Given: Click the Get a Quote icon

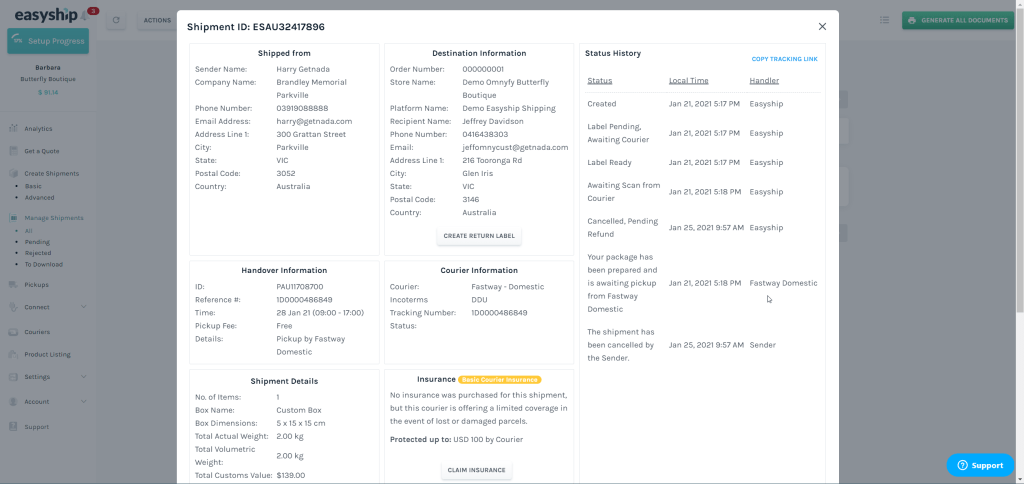Looking at the screenshot, I should 13,151.
